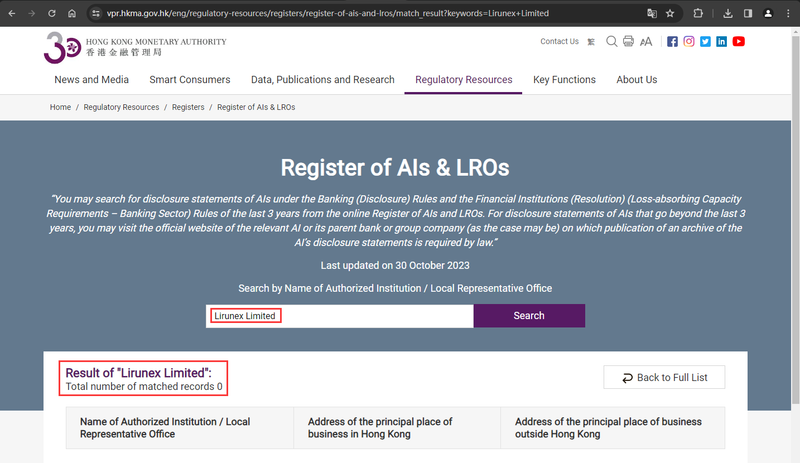The image size is (800, 463).
Task: Toggle the browser side panel icon
Action: 748,13
